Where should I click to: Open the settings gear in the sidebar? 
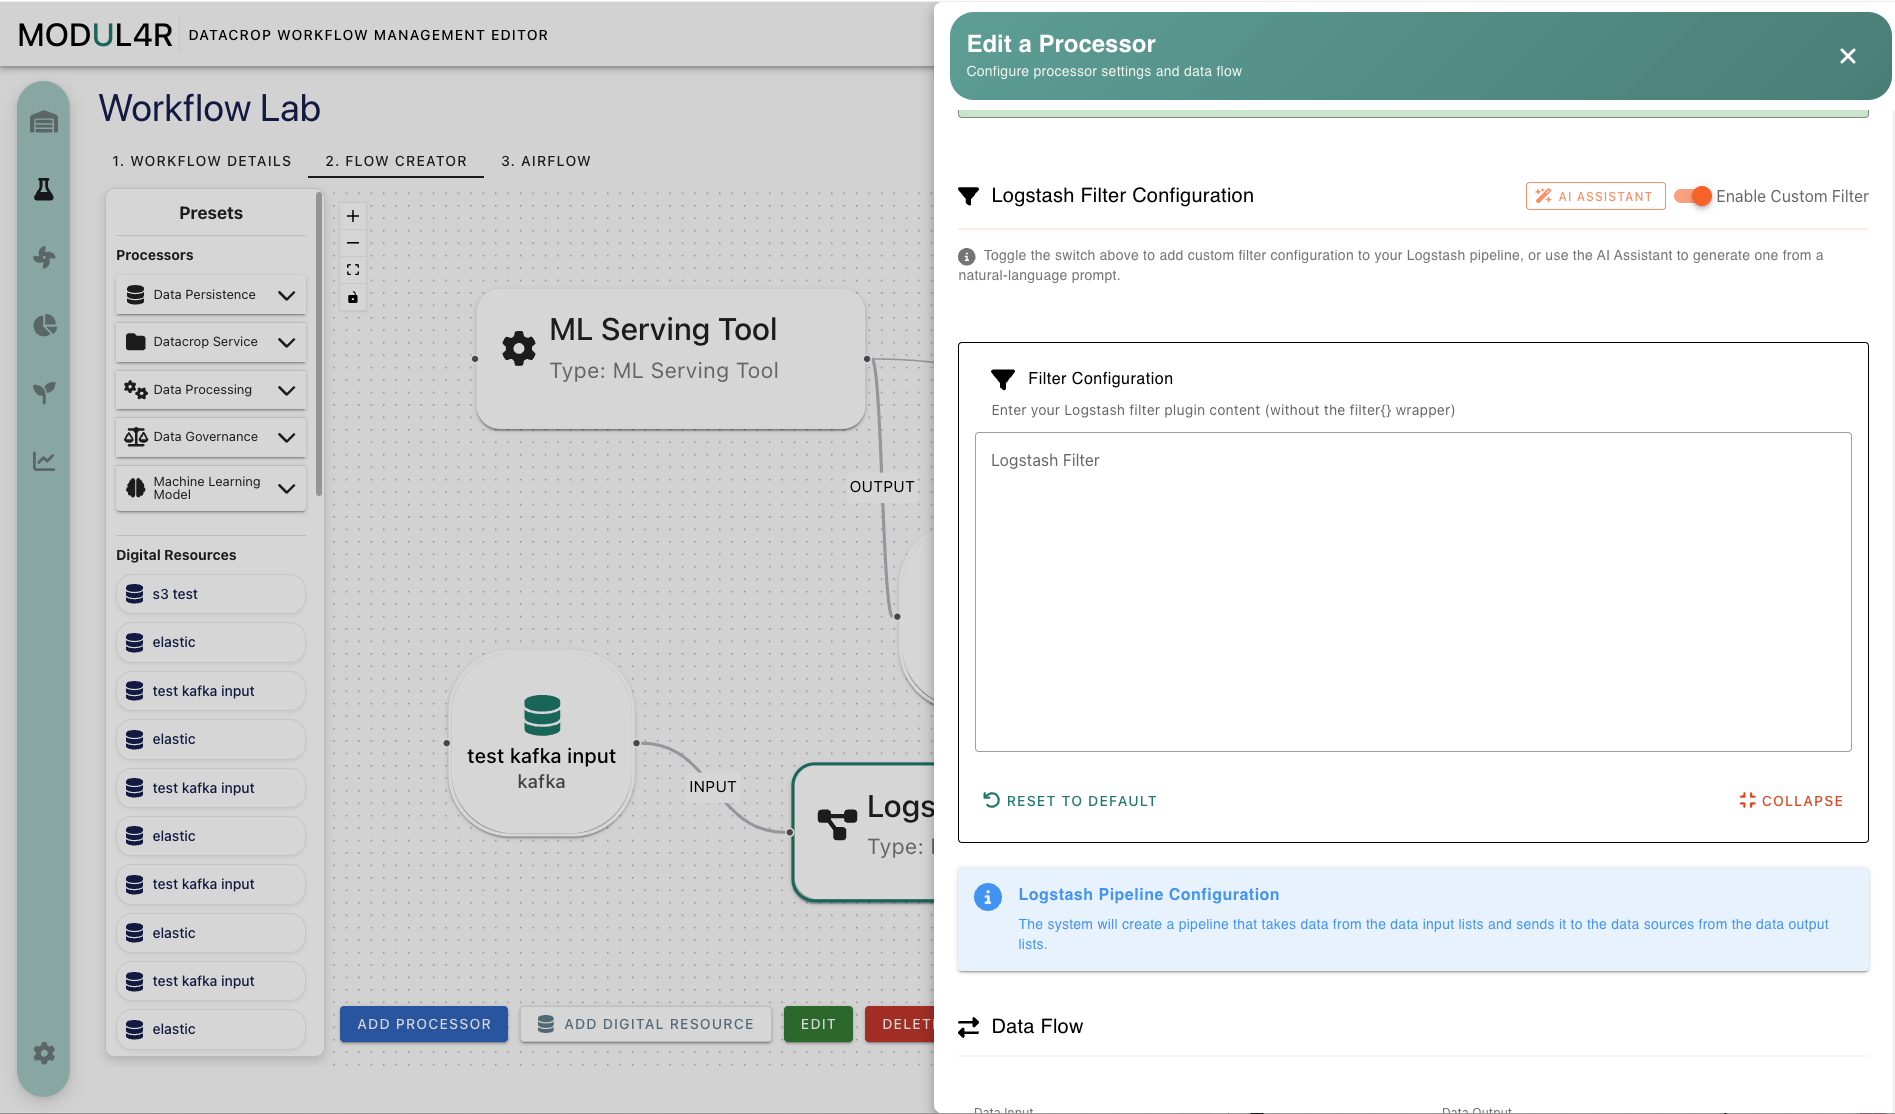click(x=44, y=1053)
